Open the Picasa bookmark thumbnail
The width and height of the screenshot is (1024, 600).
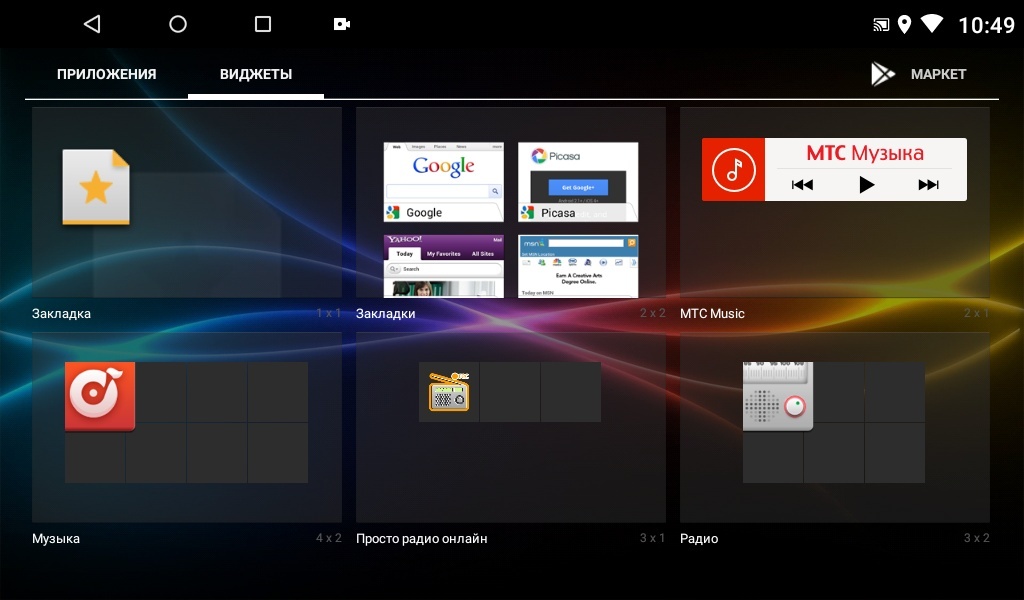coord(578,181)
